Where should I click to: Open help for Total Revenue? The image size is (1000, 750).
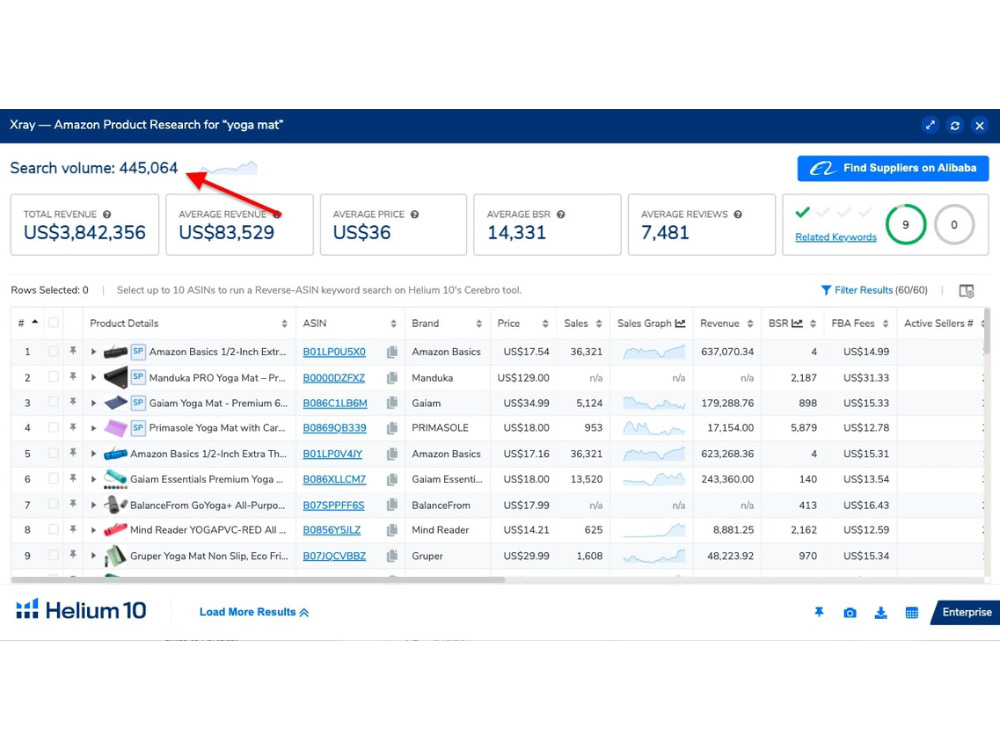[x=107, y=214]
